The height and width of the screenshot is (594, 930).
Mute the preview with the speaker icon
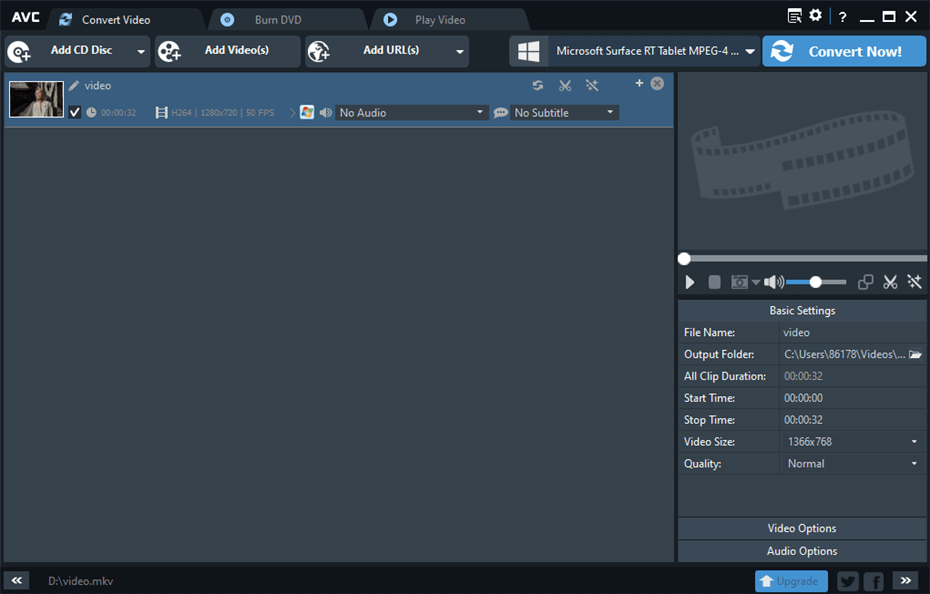773,282
